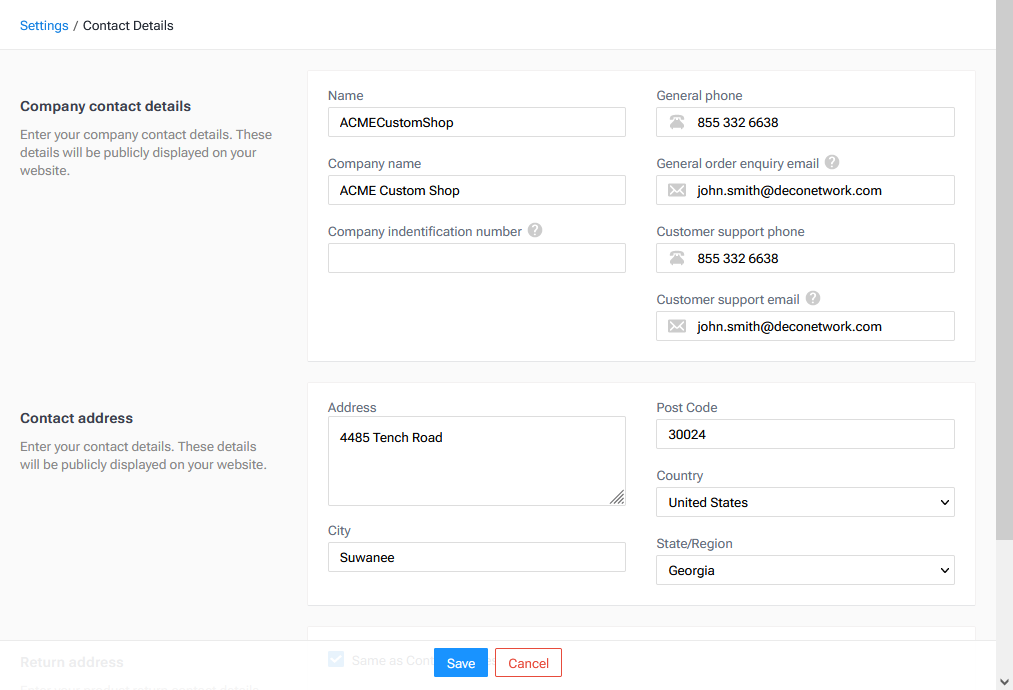Click inside the Post Code field

[805, 434]
